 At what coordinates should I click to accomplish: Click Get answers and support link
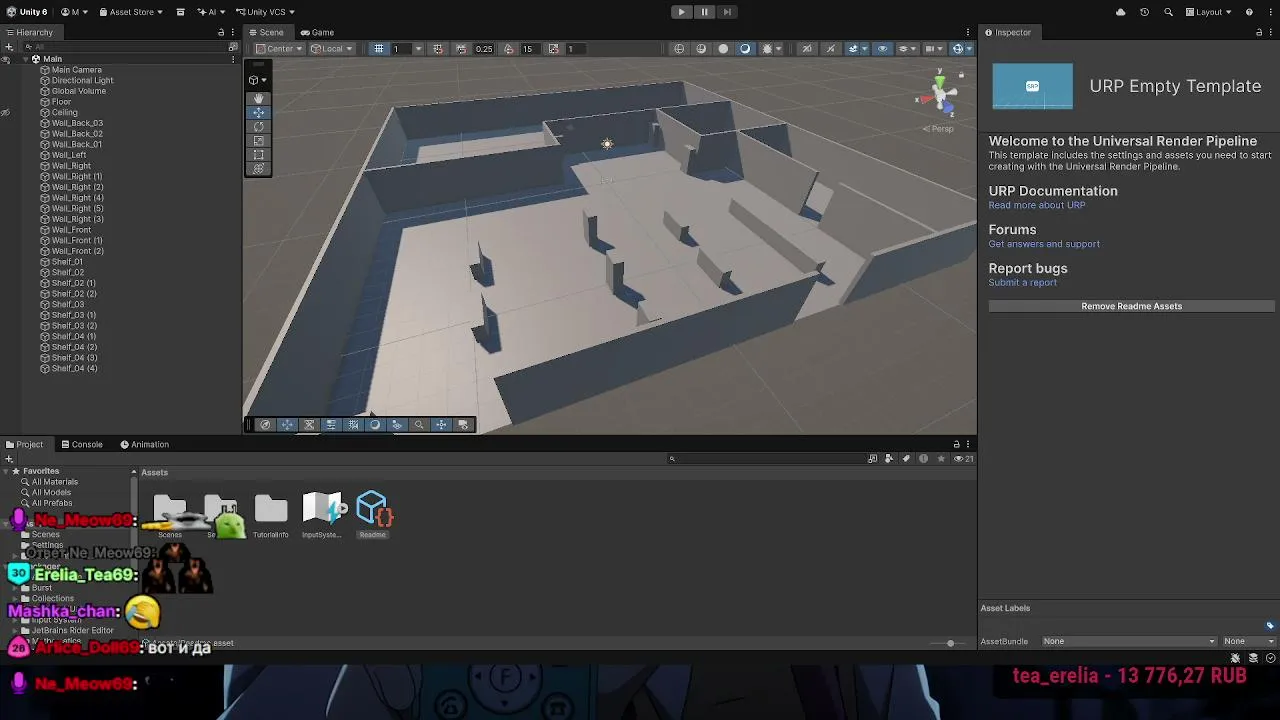tap(1044, 244)
